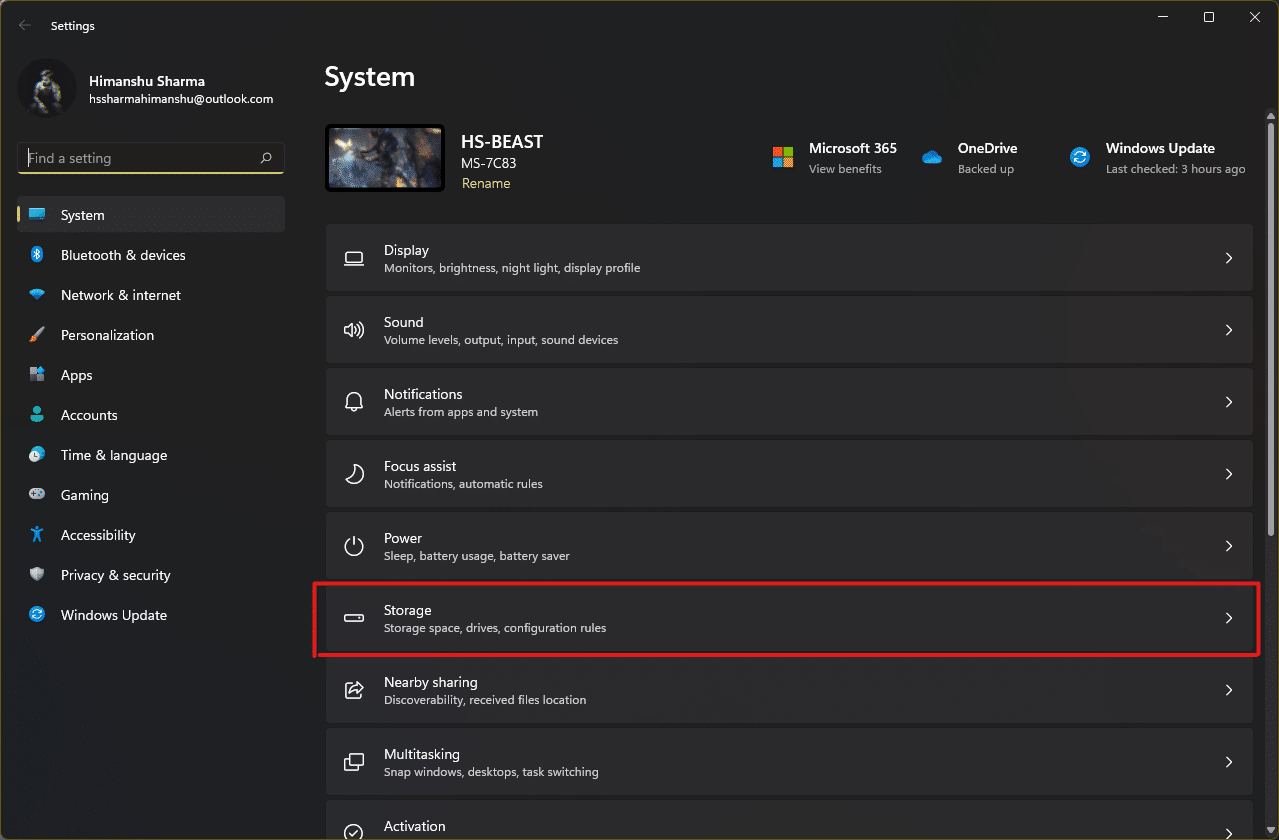1279x840 pixels.
Task: Click the Notifications bell icon
Action: point(354,402)
